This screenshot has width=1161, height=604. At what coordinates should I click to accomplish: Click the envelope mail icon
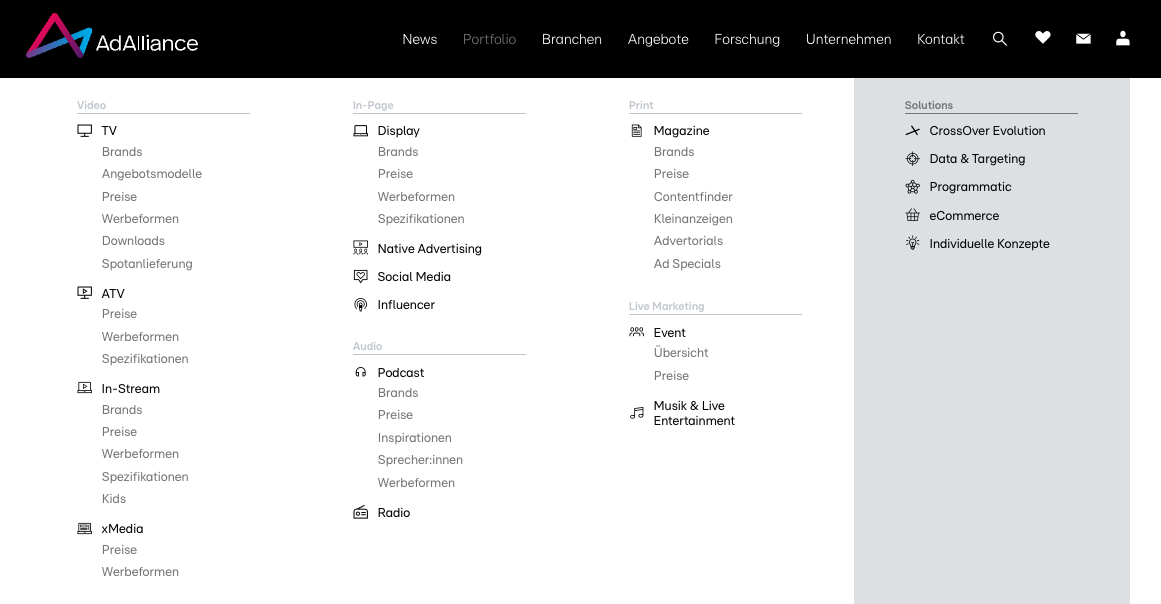[x=1083, y=39]
